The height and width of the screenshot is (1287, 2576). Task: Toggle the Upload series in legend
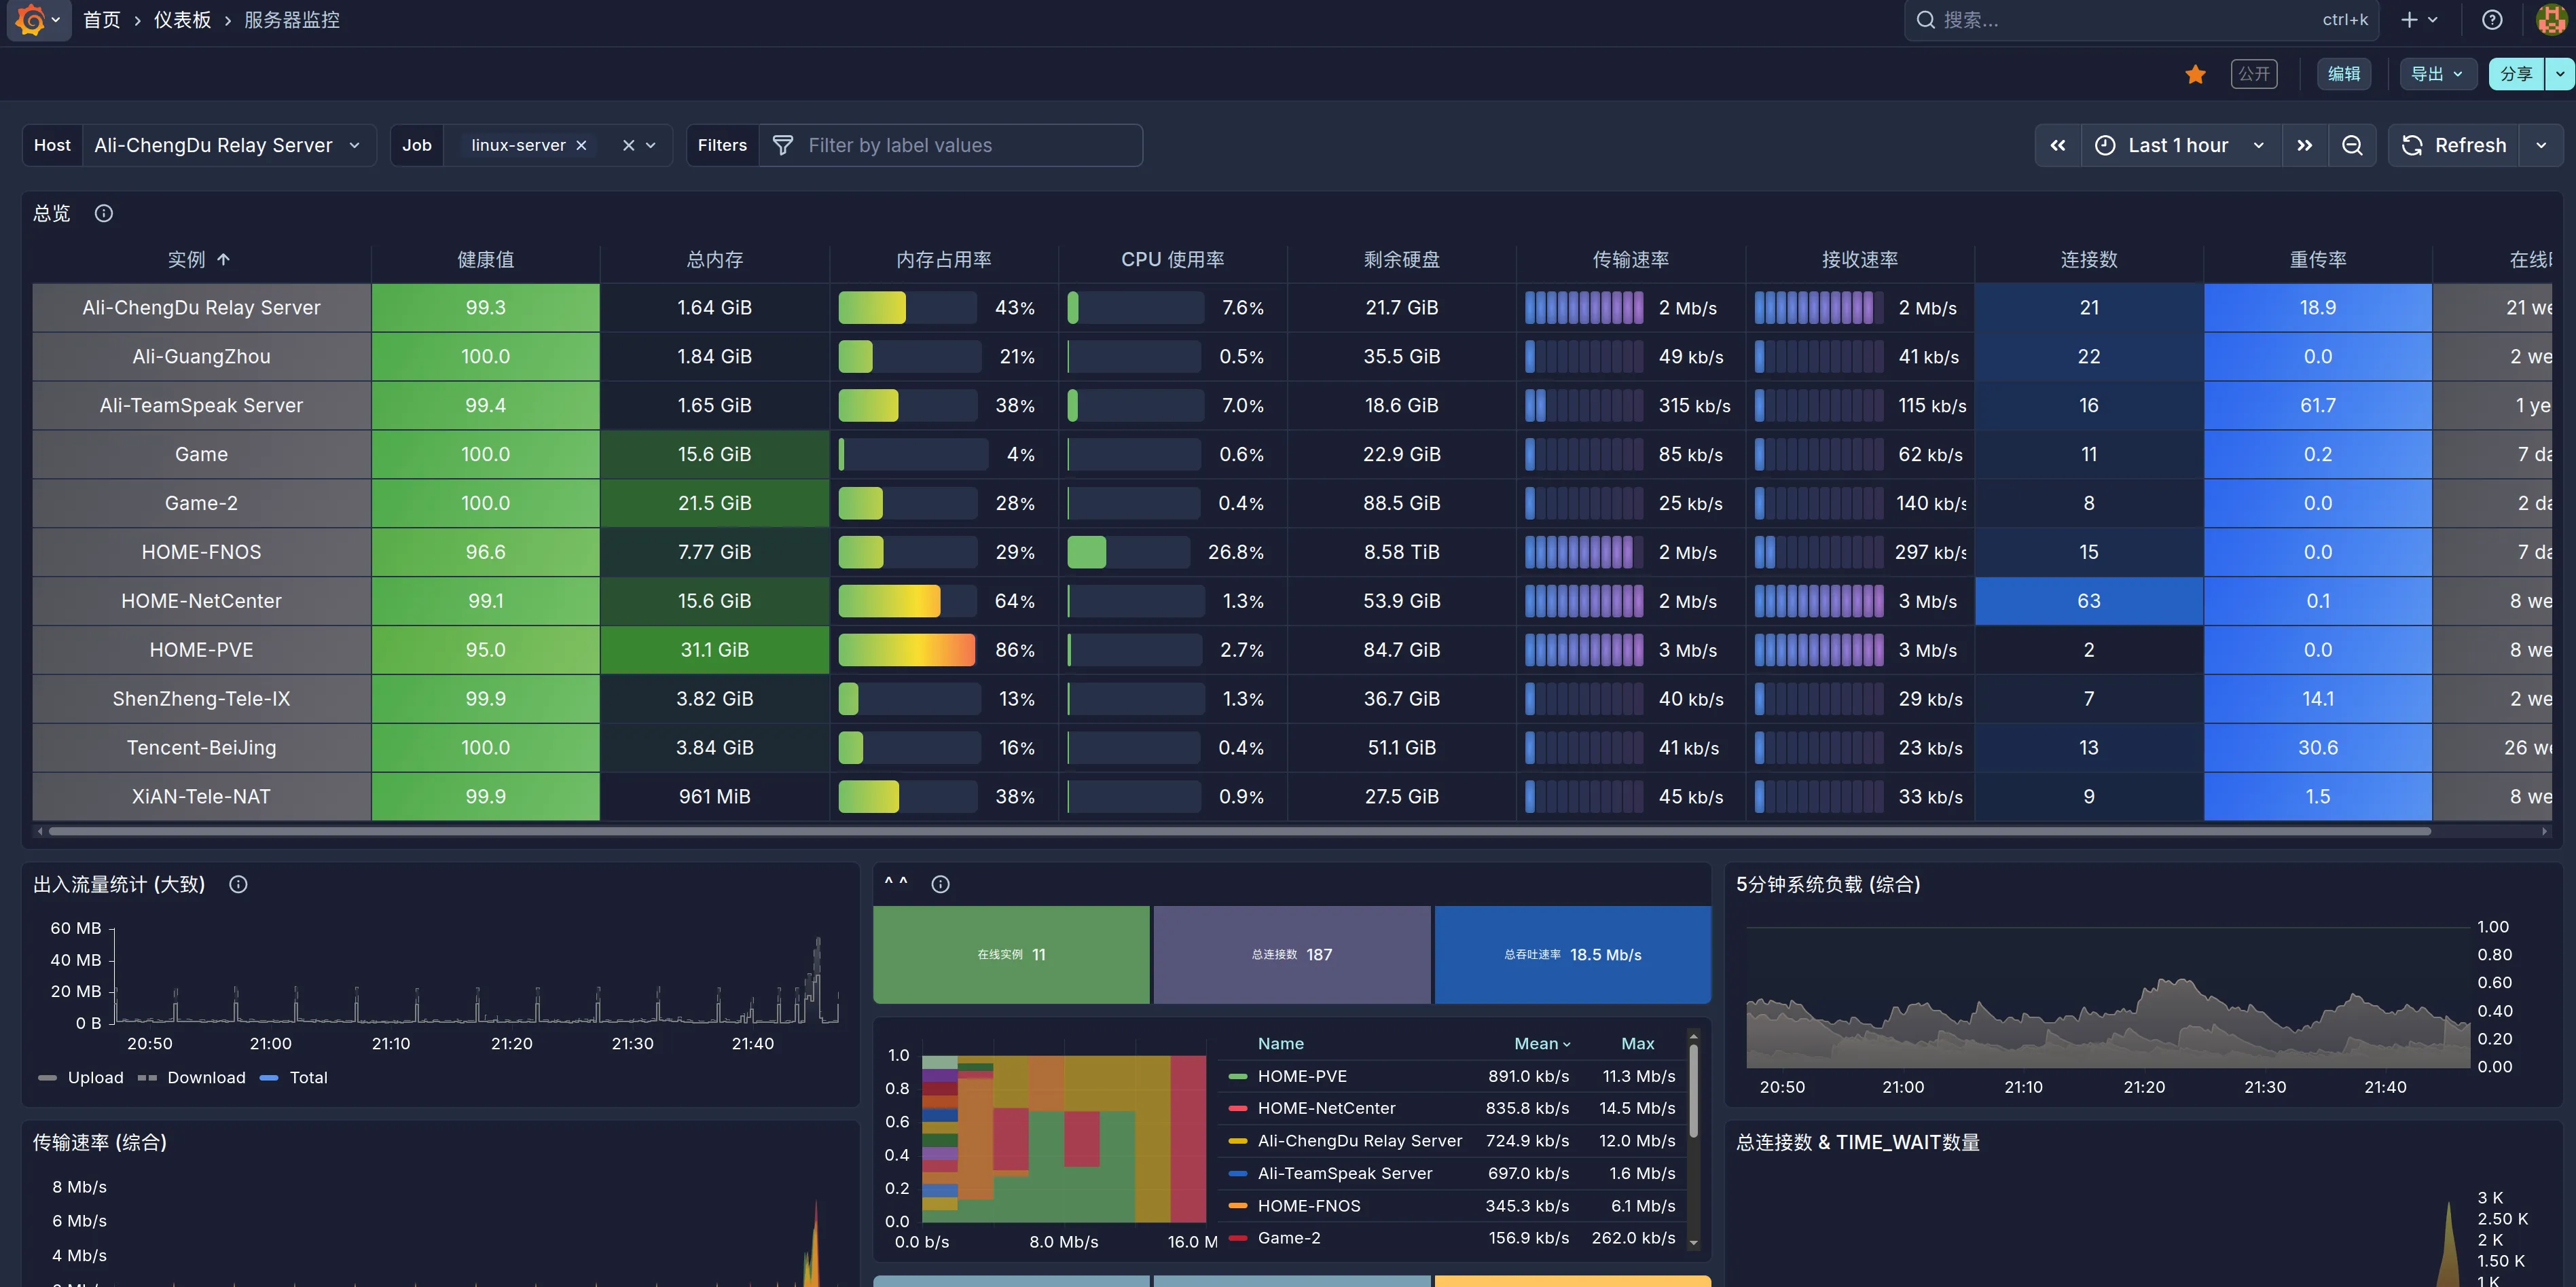(x=95, y=1077)
